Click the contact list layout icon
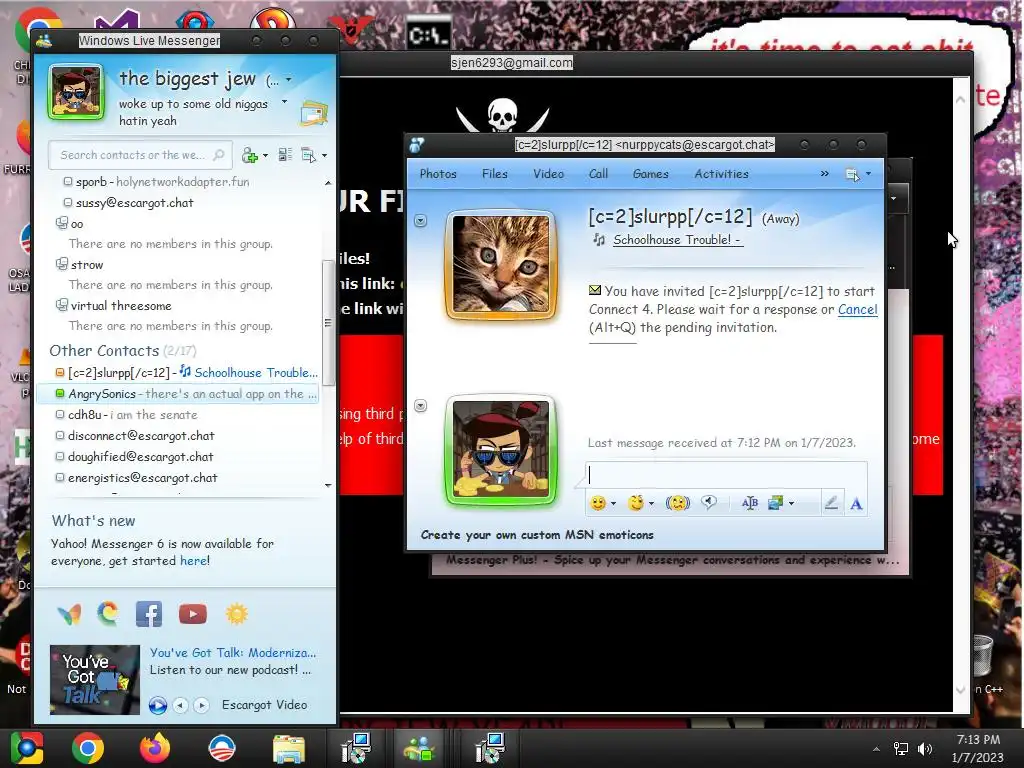 (285, 155)
